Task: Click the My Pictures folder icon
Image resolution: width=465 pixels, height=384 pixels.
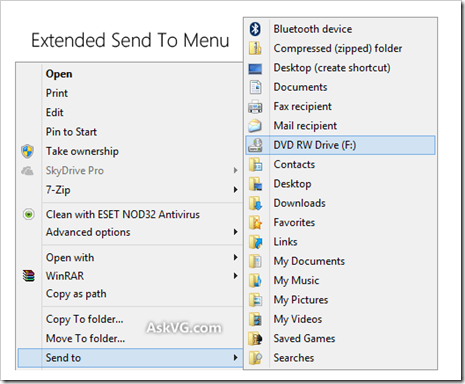Action: pyautogui.click(x=256, y=300)
